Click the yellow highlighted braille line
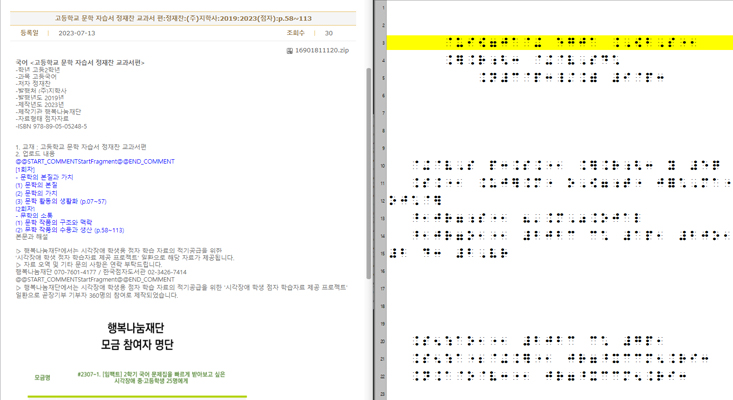This screenshot has height=400, width=733. pos(560,43)
